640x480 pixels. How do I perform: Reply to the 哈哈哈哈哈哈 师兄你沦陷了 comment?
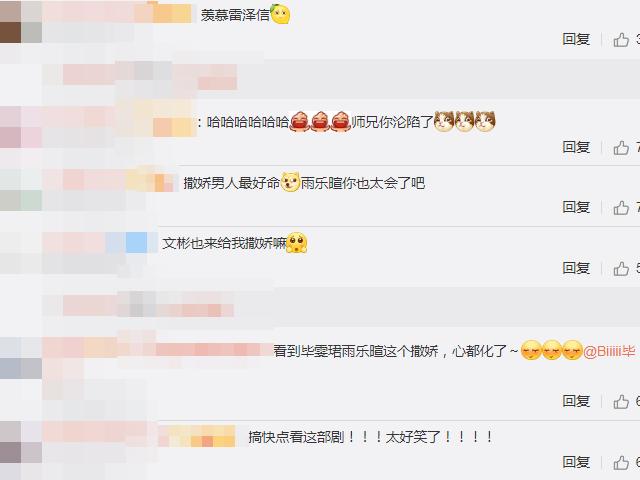[x=576, y=147]
